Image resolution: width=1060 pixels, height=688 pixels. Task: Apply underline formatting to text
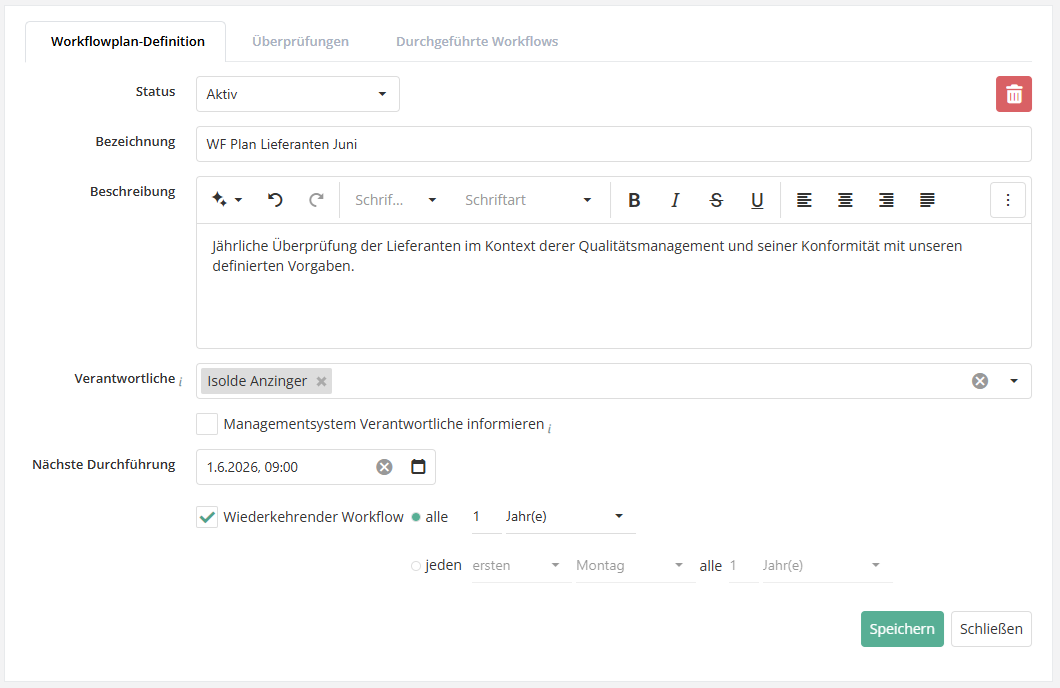pos(757,200)
